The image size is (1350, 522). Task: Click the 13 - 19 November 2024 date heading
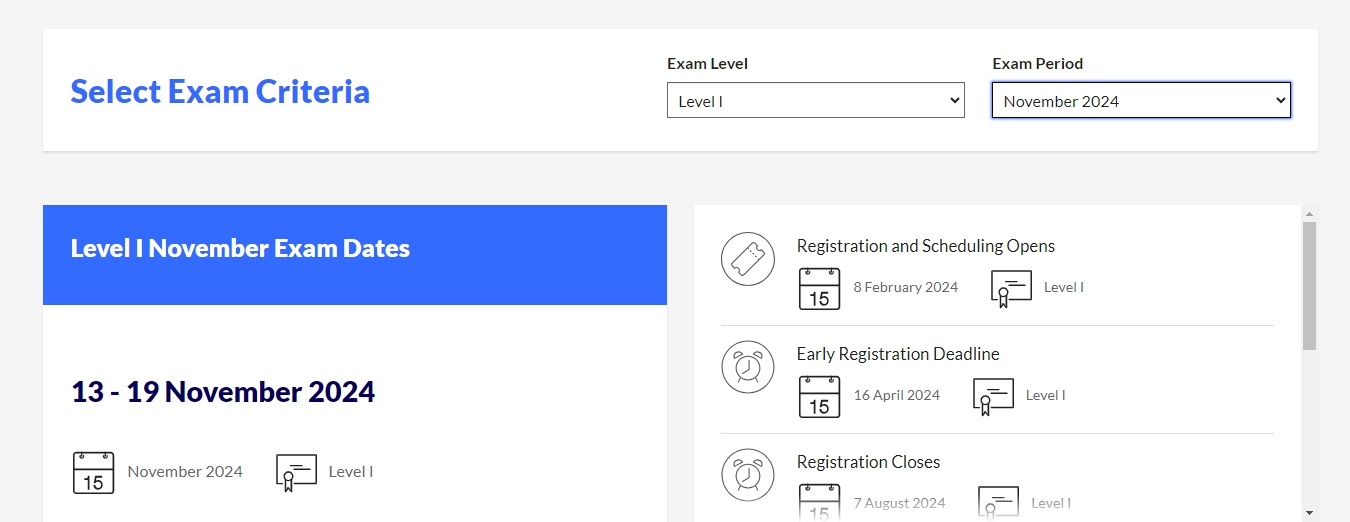[223, 392]
